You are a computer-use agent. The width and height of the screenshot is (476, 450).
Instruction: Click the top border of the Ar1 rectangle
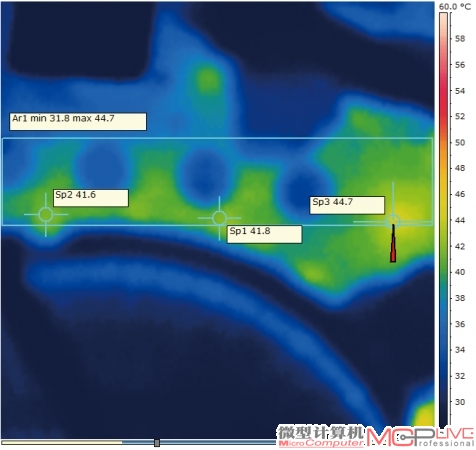pos(218,138)
